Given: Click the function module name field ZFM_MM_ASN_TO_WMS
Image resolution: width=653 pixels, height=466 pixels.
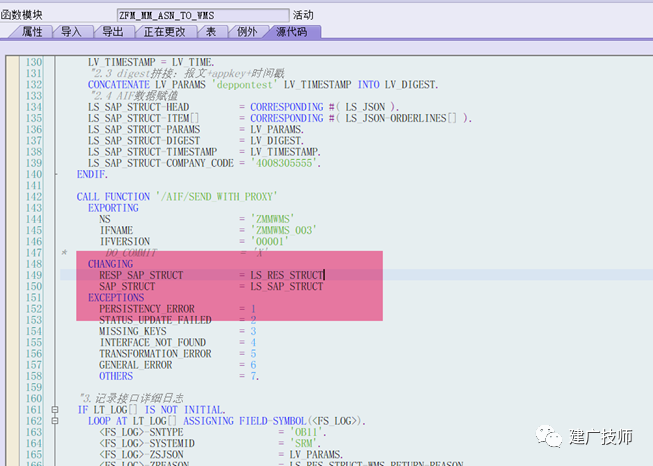Looking at the screenshot, I should pos(203,15).
